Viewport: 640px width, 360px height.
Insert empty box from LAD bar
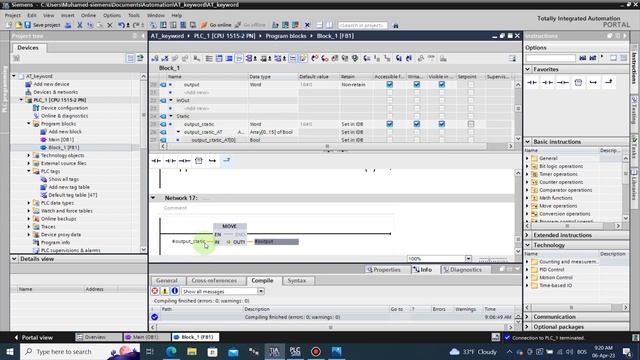click(199, 161)
